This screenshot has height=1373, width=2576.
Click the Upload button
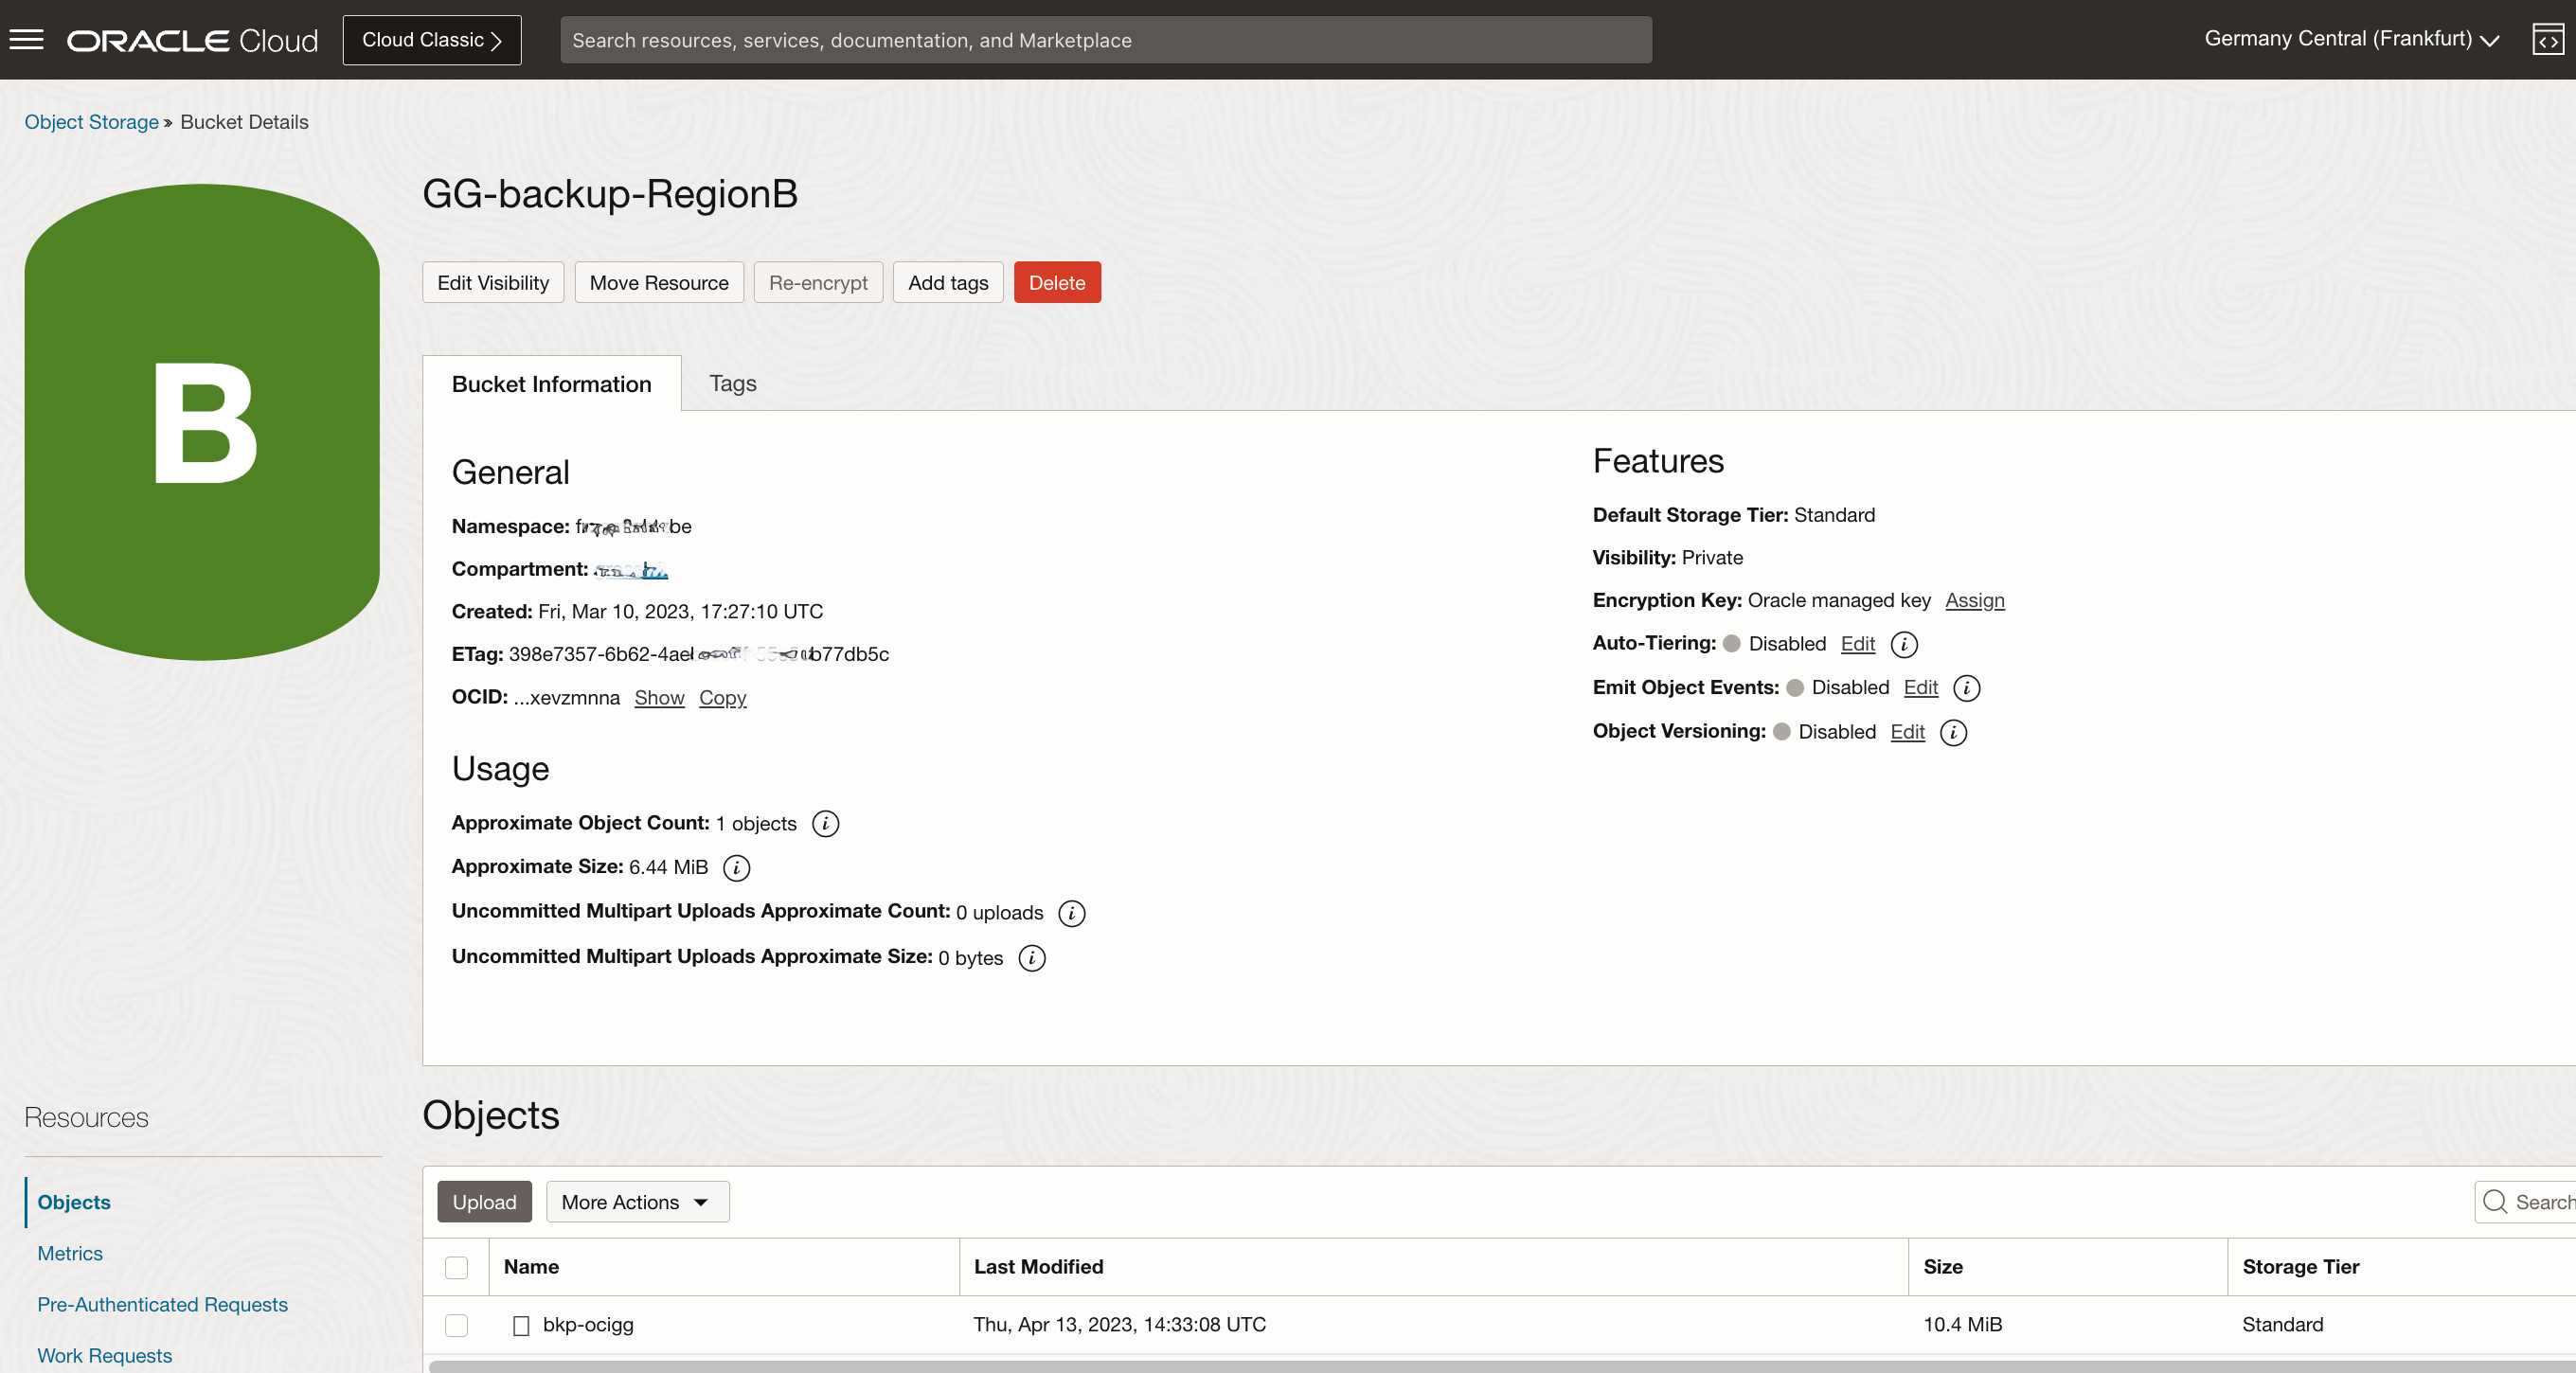(x=484, y=1202)
